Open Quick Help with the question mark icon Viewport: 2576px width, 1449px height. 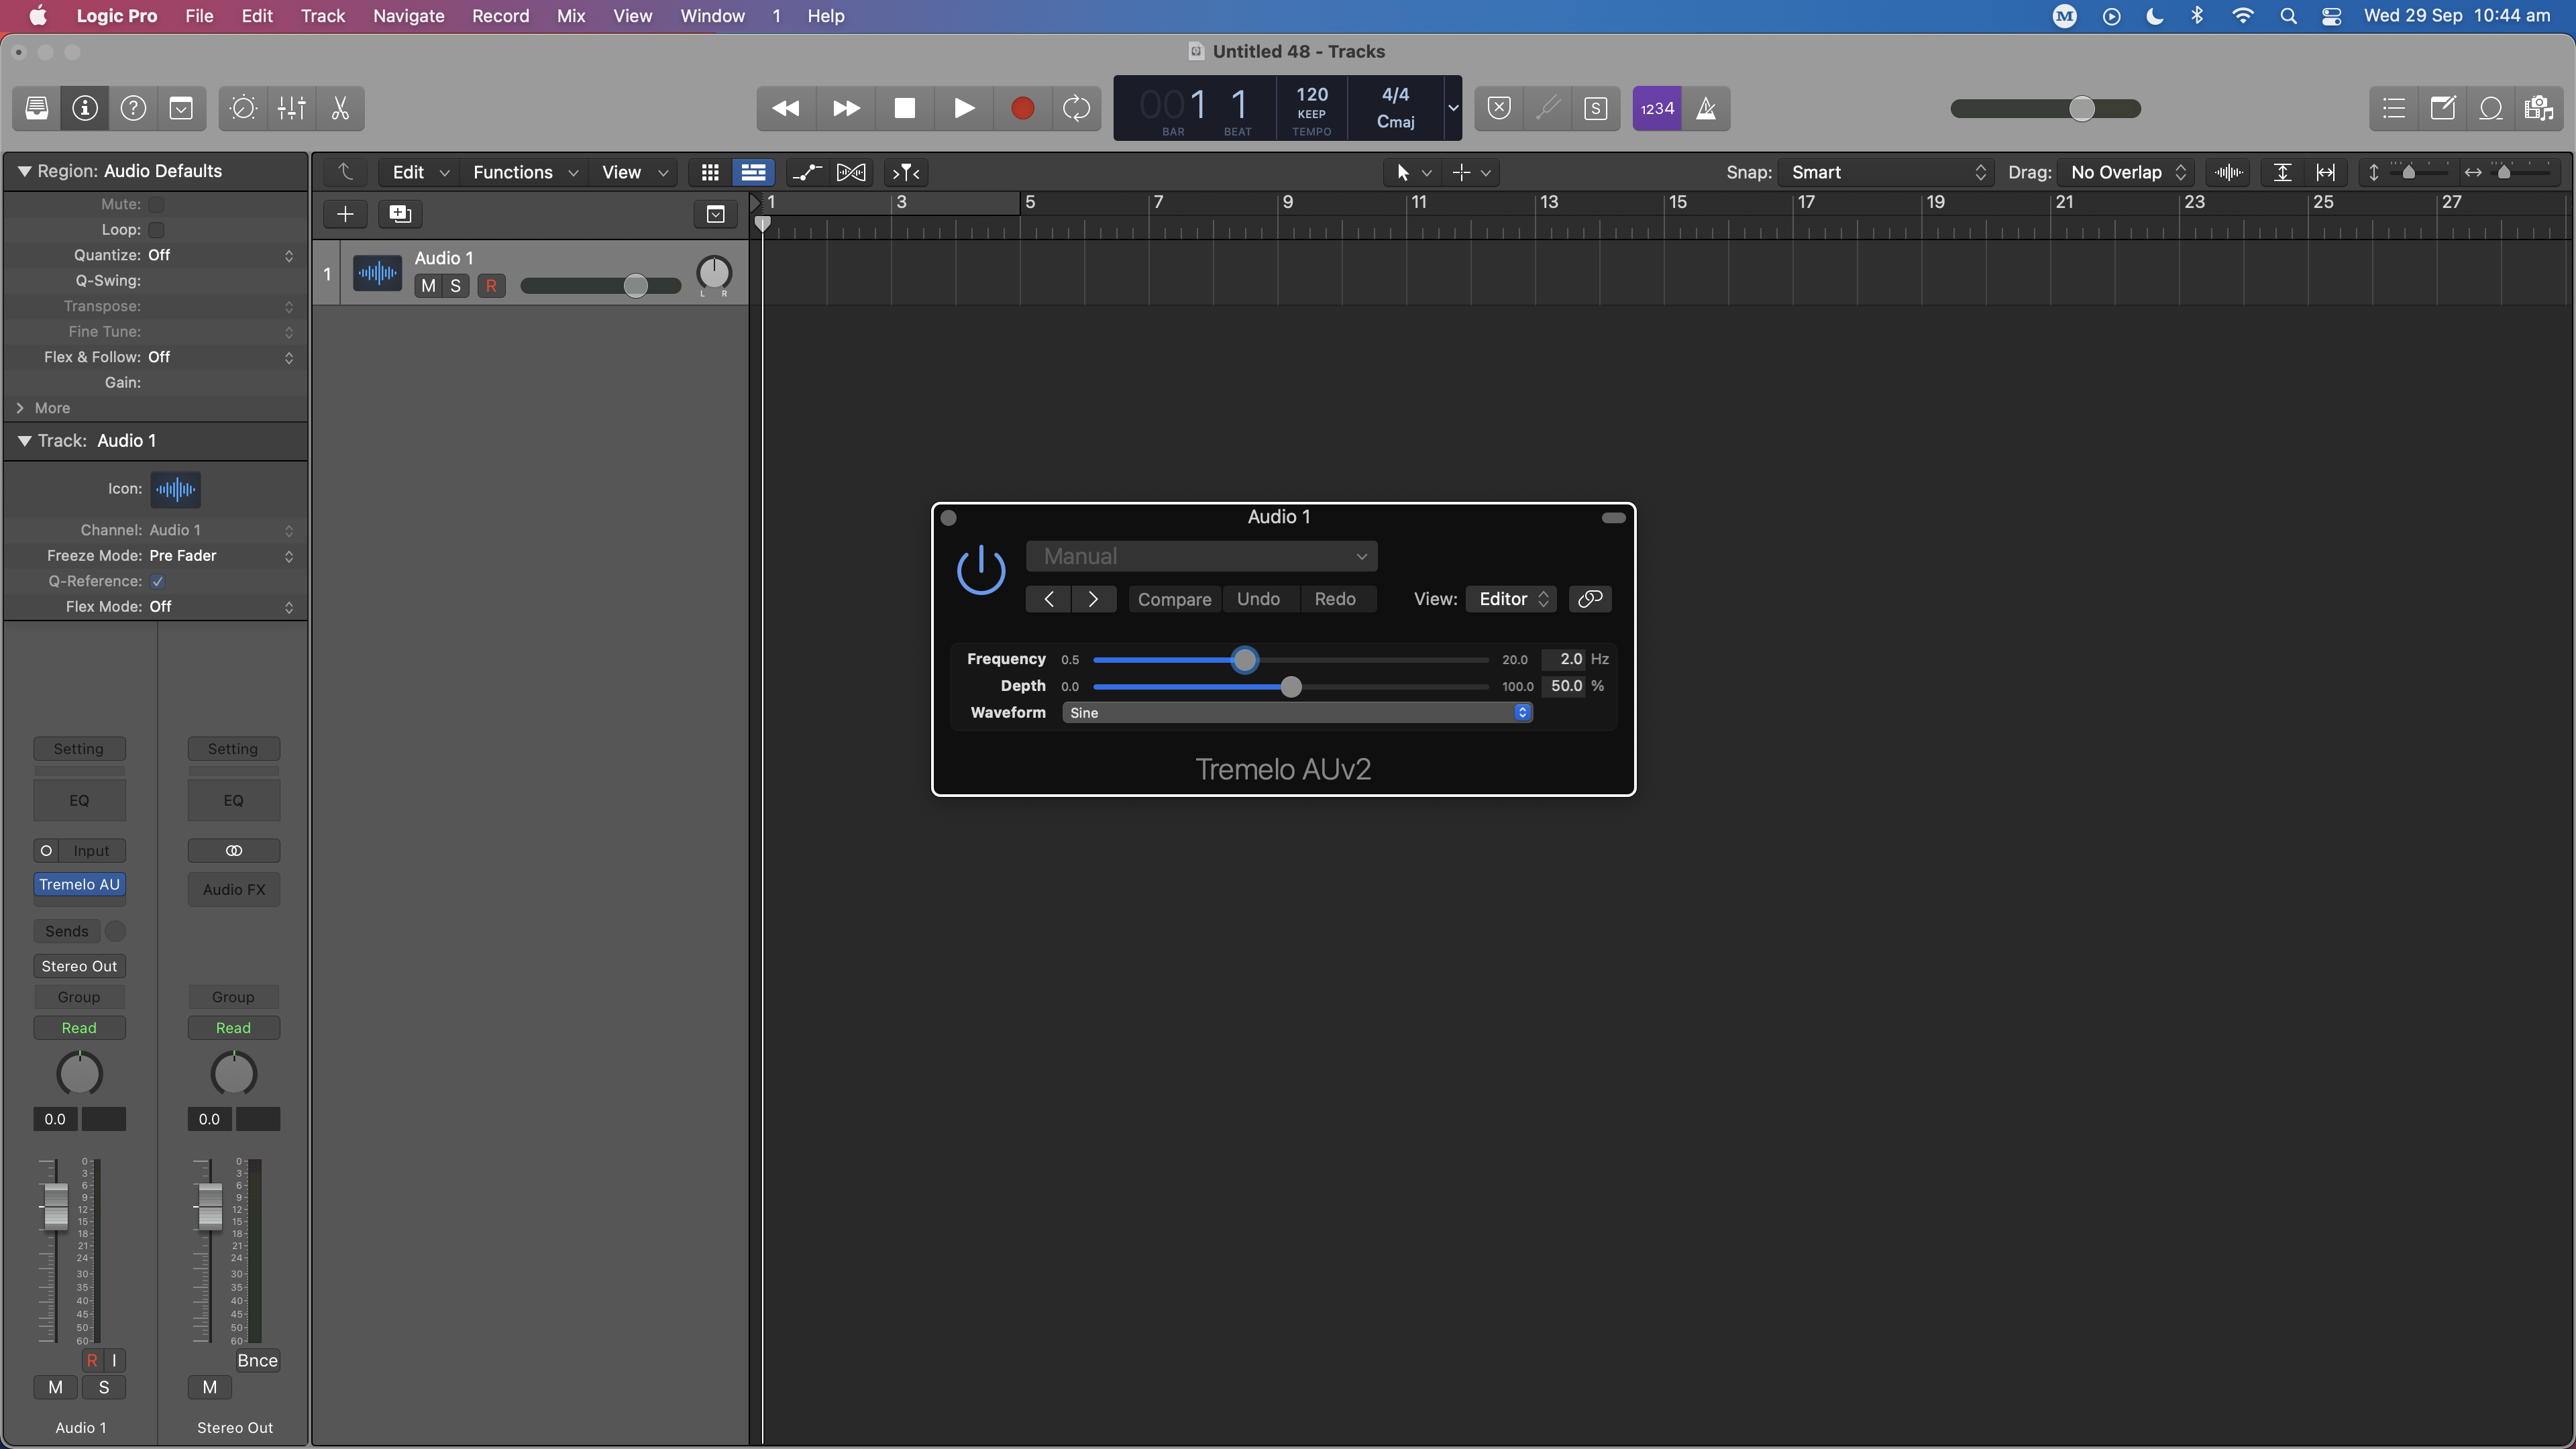[133, 108]
